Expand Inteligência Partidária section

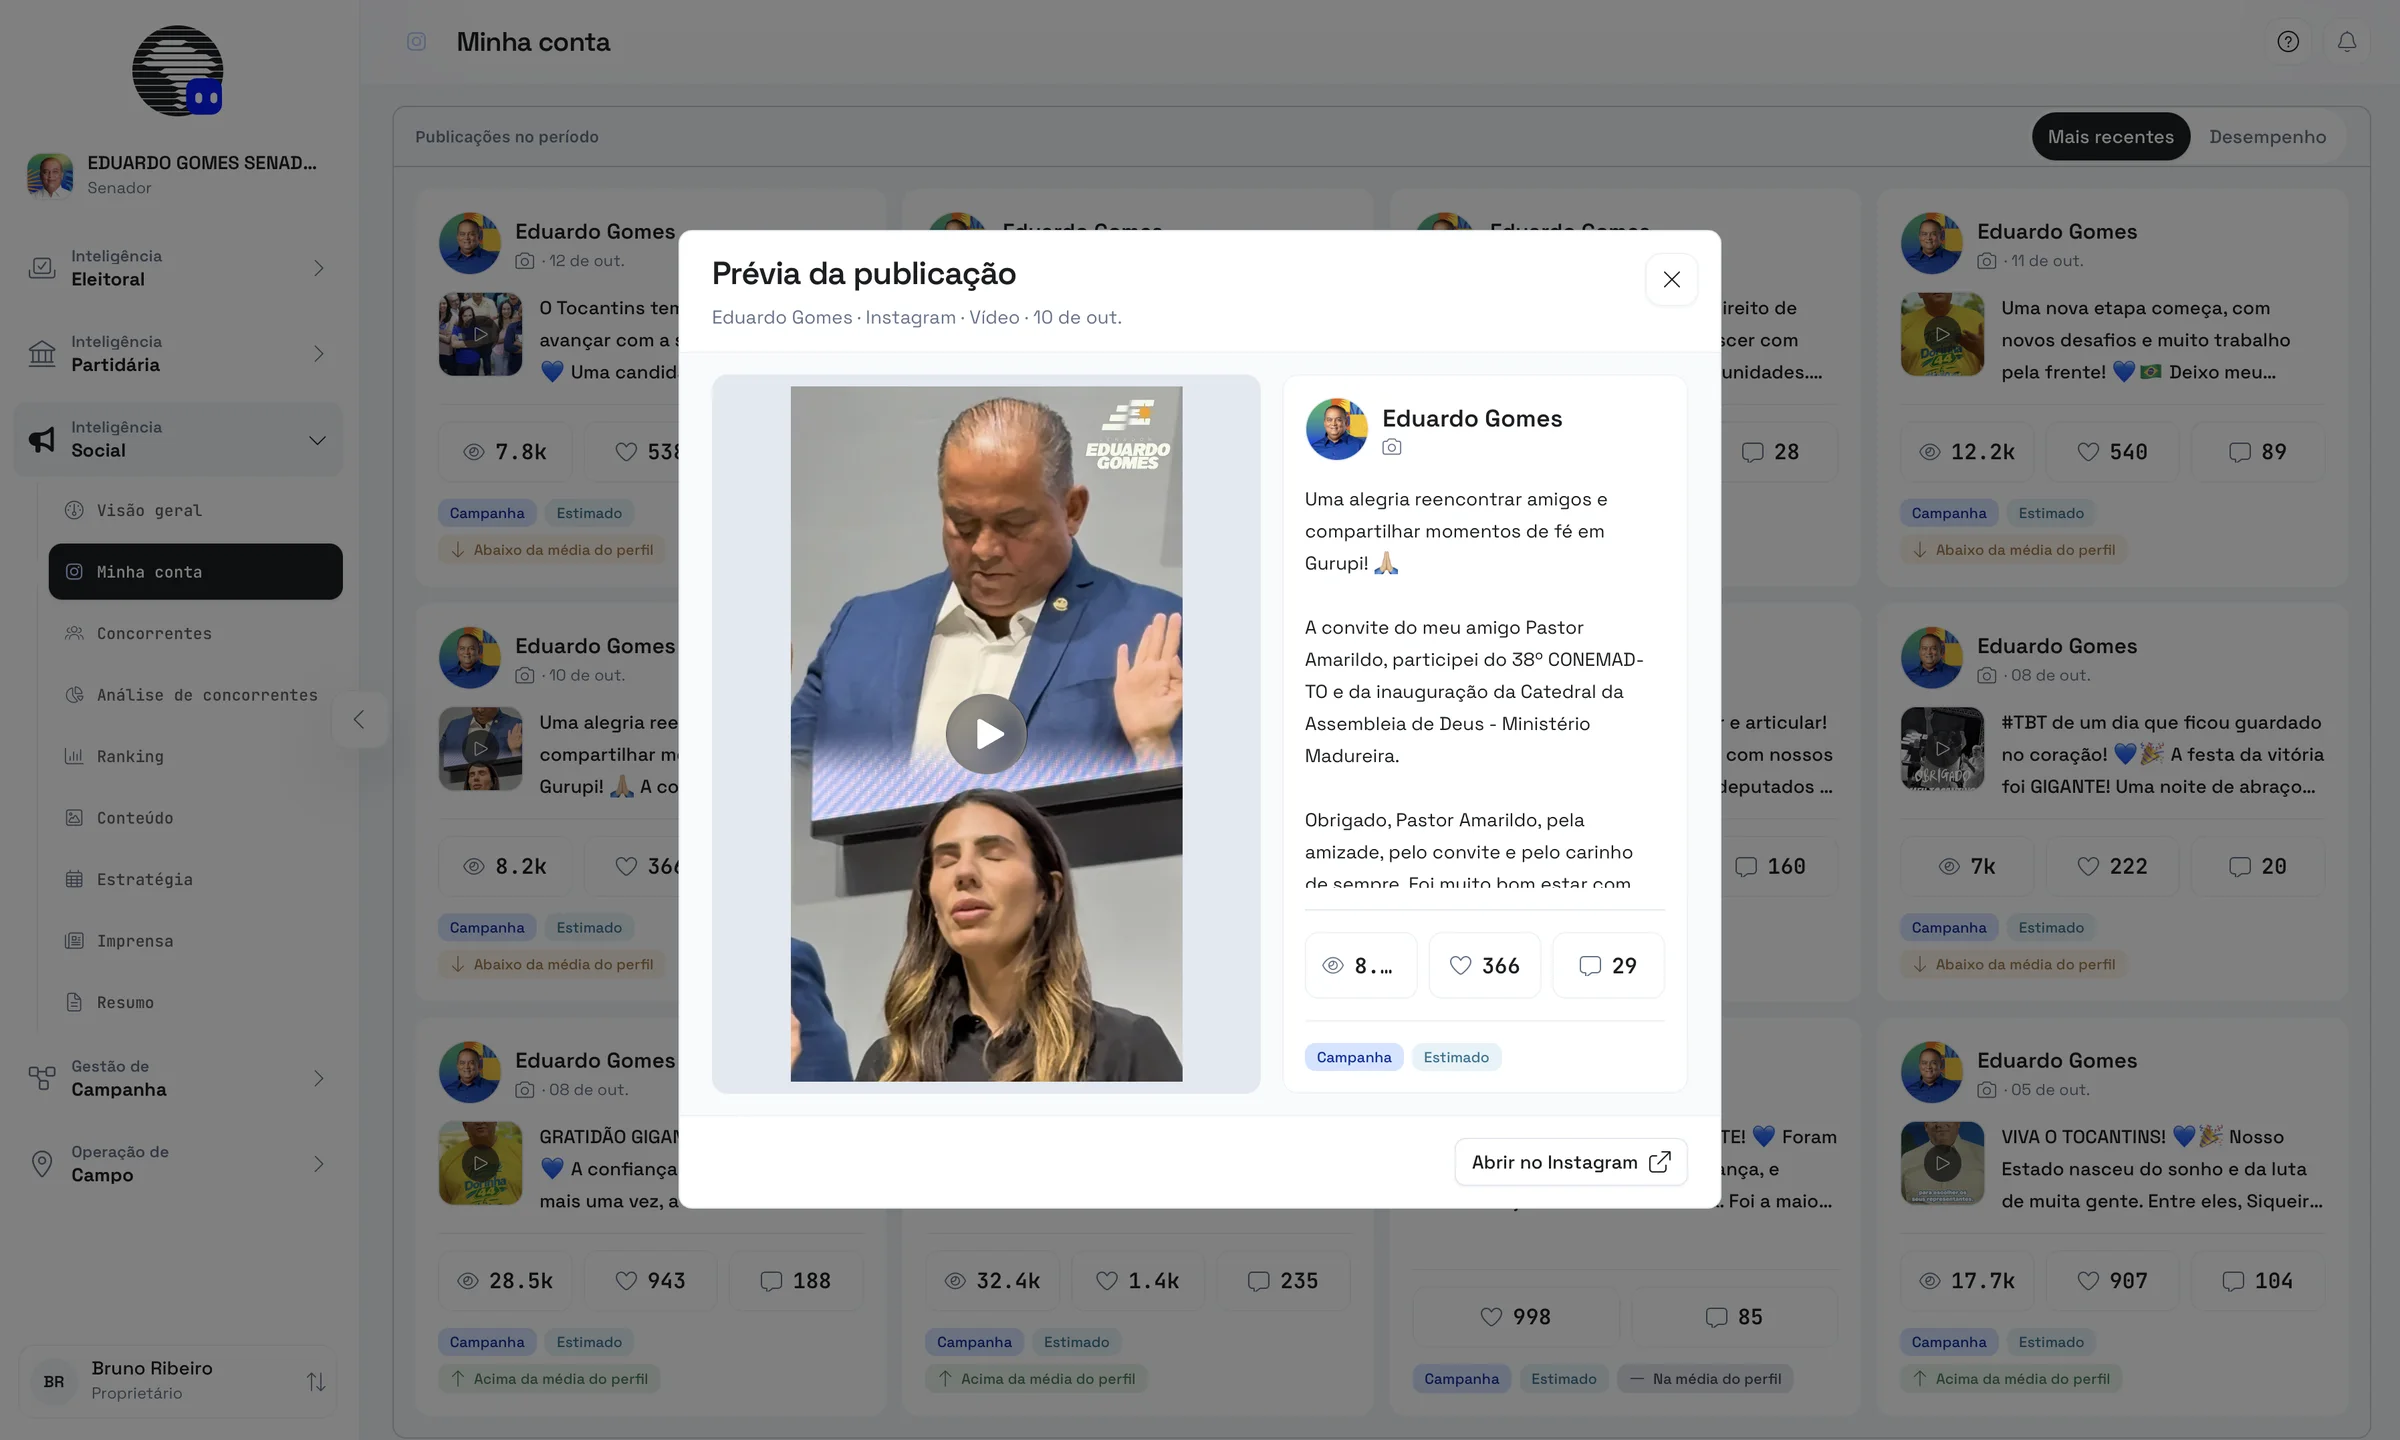click(x=178, y=354)
